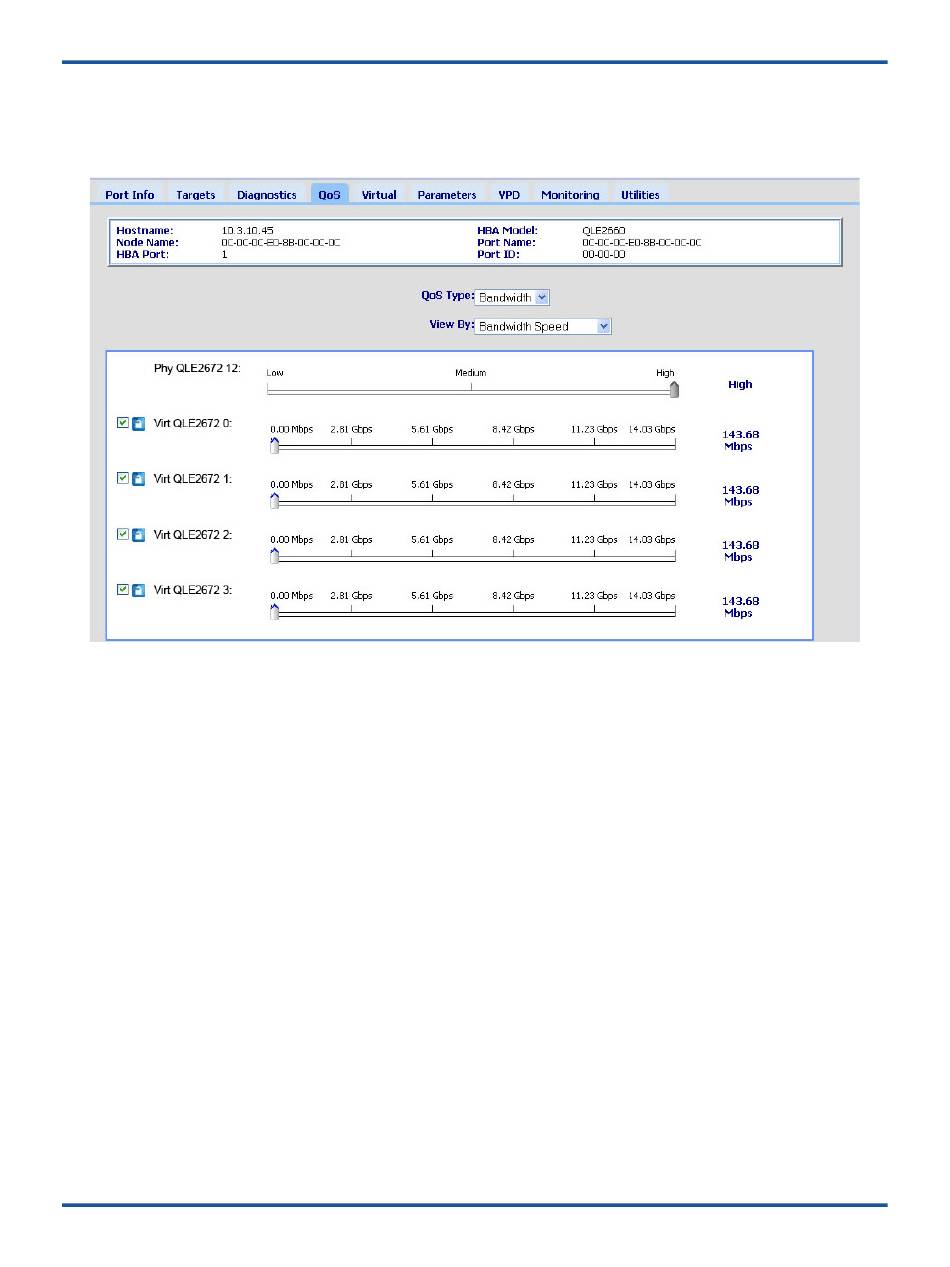Toggle the lock icon for Virt QLE2672 3
Image resolution: width=950 pixels, height=1267 pixels.
tap(139, 590)
